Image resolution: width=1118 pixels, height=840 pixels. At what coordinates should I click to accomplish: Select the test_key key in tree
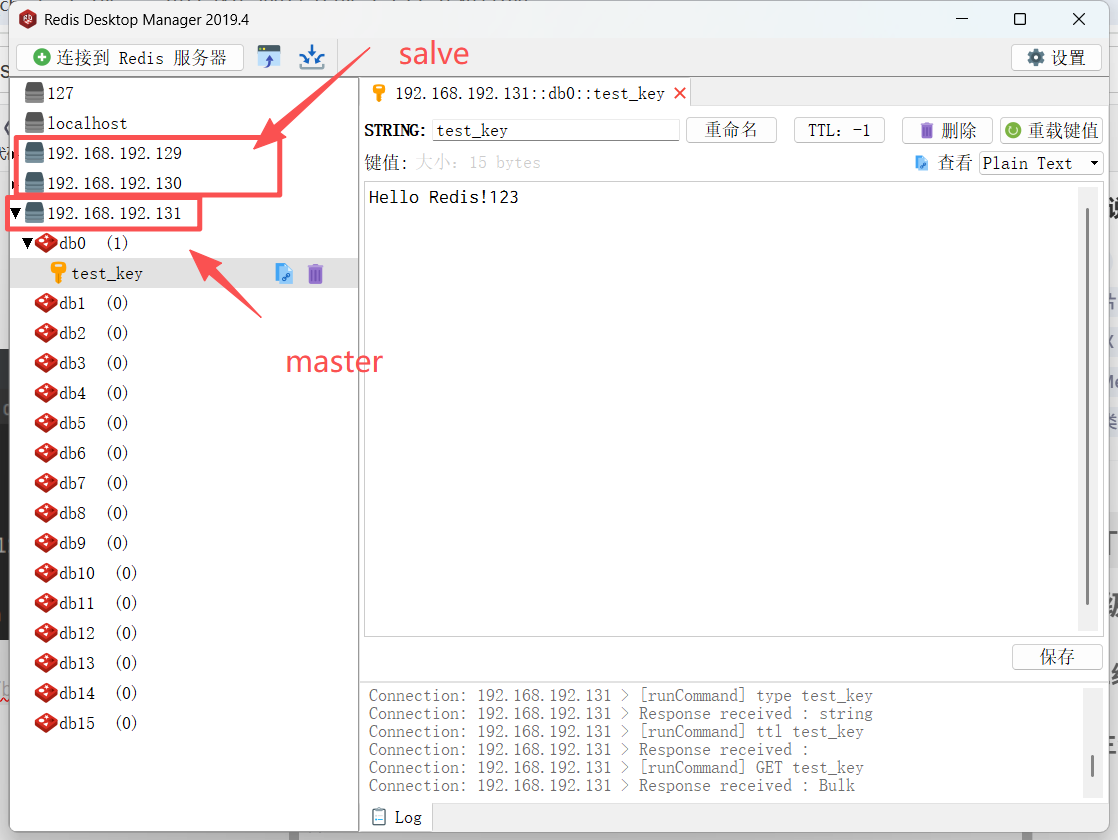[x=107, y=273]
